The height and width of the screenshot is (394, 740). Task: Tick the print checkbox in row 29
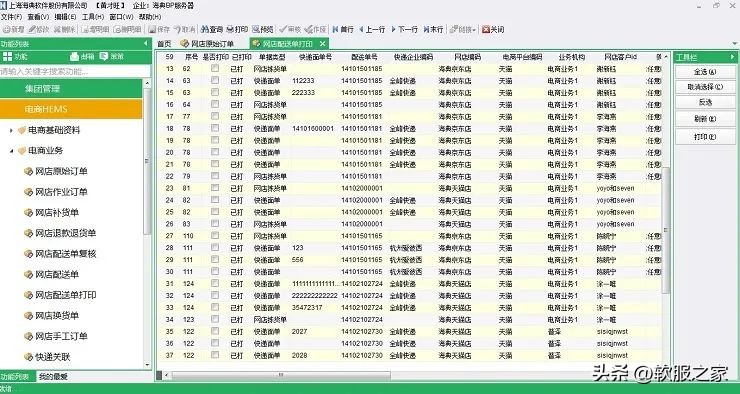click(215, 260)
